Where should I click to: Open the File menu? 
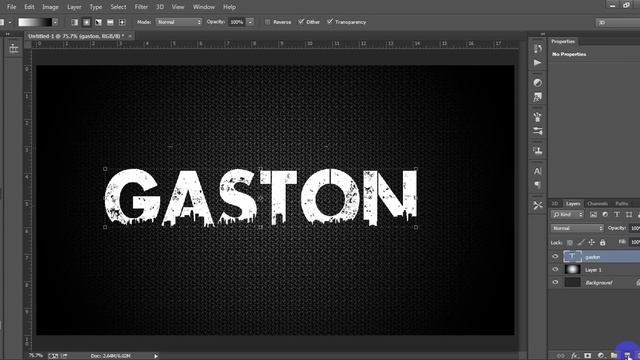pos(11,7)
